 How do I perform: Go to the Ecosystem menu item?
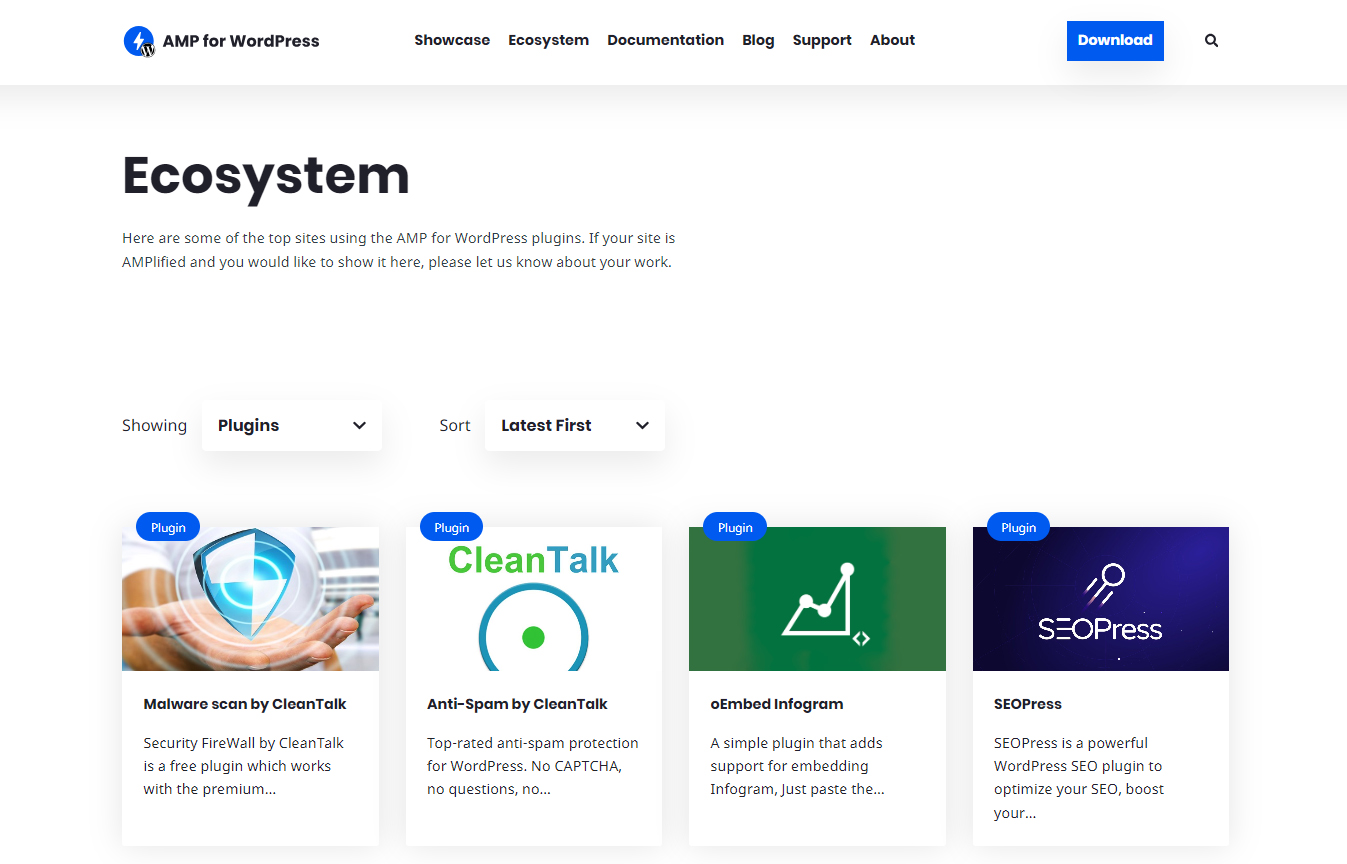[548, 40]
